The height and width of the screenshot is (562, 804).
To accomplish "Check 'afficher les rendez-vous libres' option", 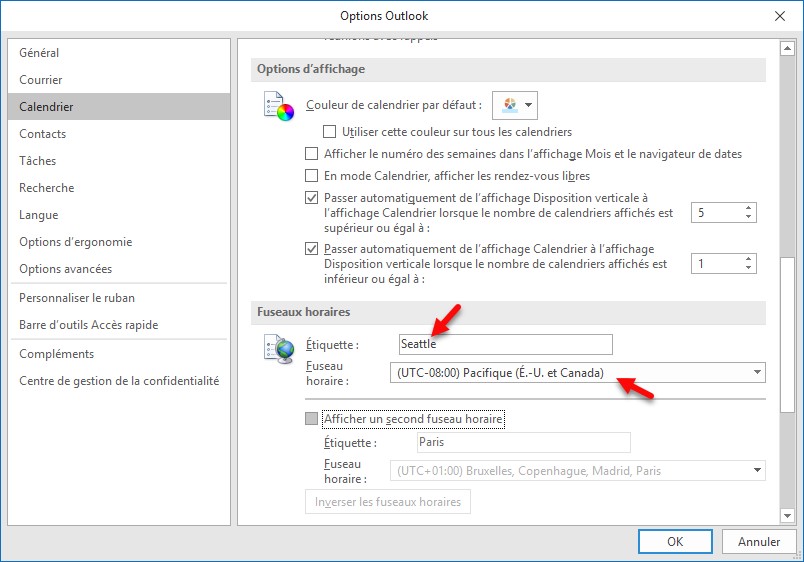I will click(x=311, y=176).
